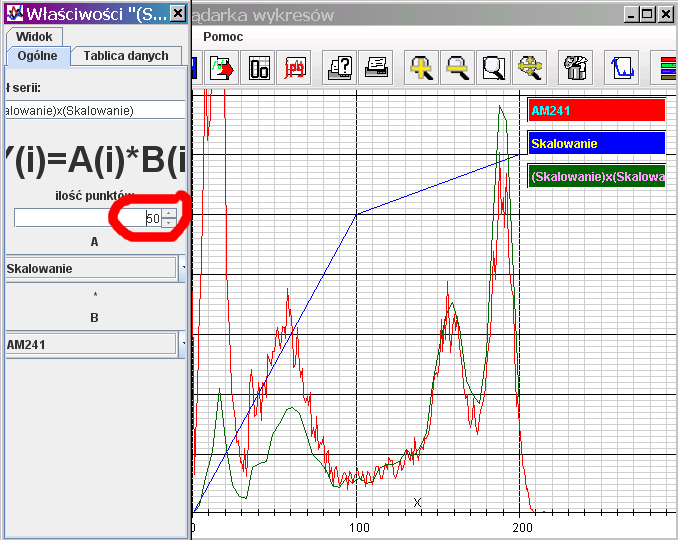Click the zoom pan arrows icon
Viewport: 678px width, 540px height.
point(530,68)
